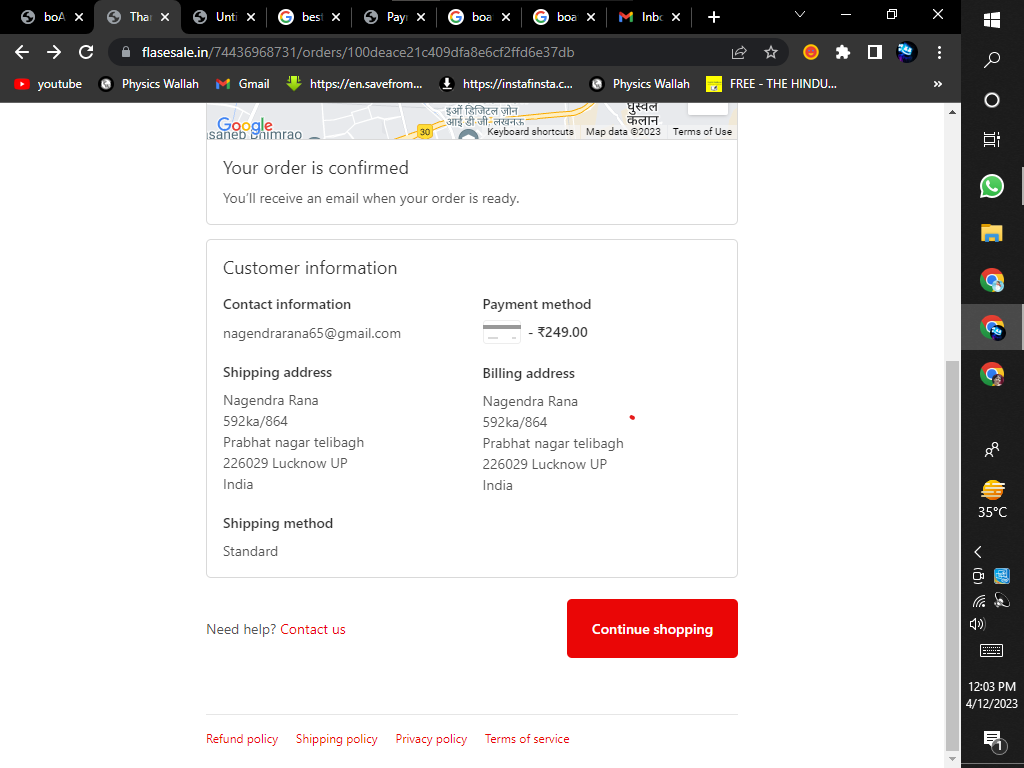1024x768 pixels.
Task: Open the Extensions puzzle icon
Action: (x=843, y=52)
